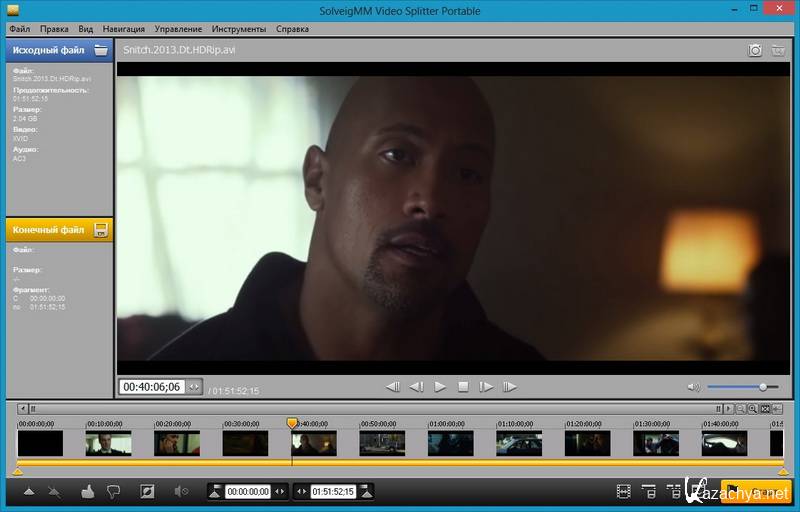
Task: Click the thumbs-up keep fragment icon
Action: click(87, 491)
